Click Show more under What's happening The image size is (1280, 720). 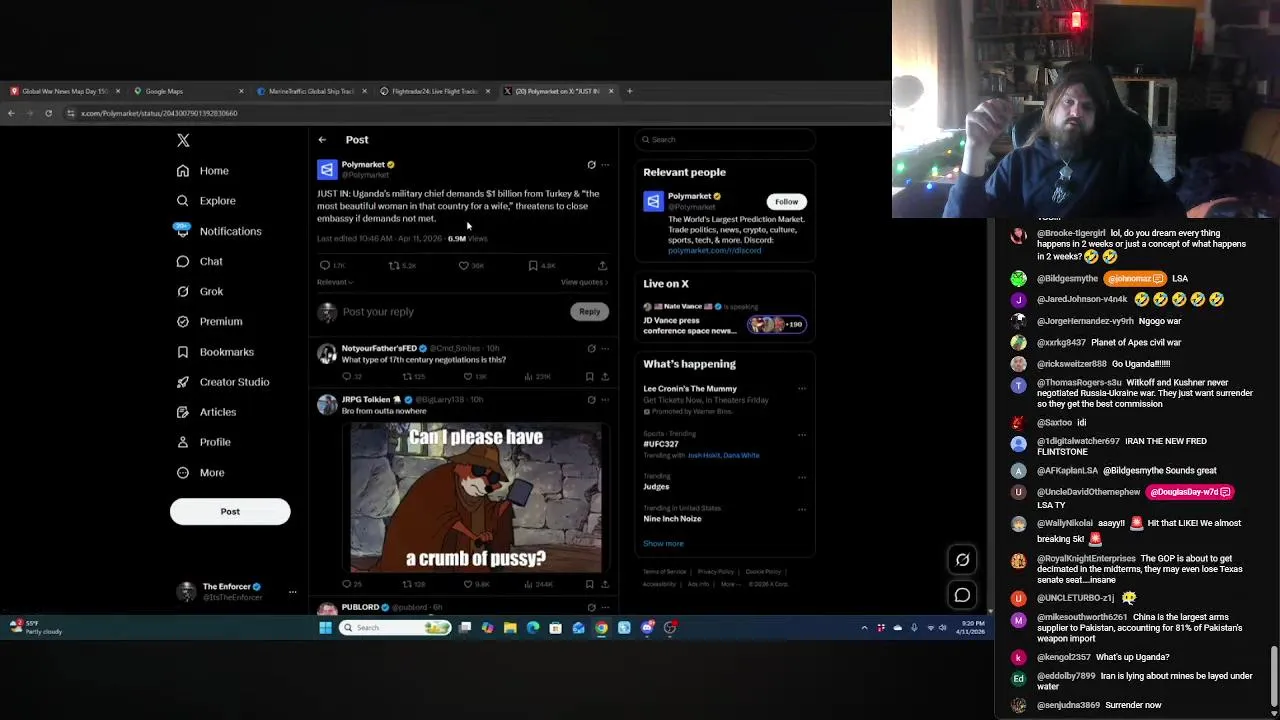[663, 544]
